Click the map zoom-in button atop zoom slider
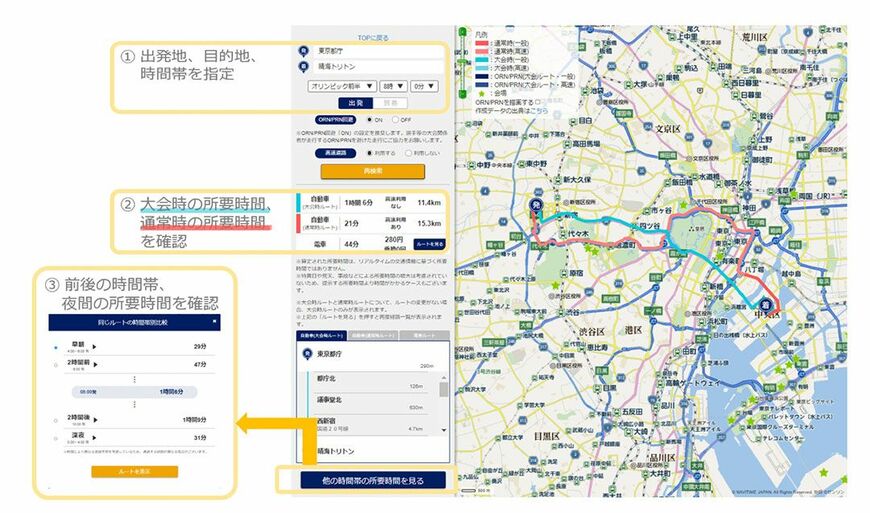This screenshot has width=870, height=513. pyautogui.click(x=462, y=33)
